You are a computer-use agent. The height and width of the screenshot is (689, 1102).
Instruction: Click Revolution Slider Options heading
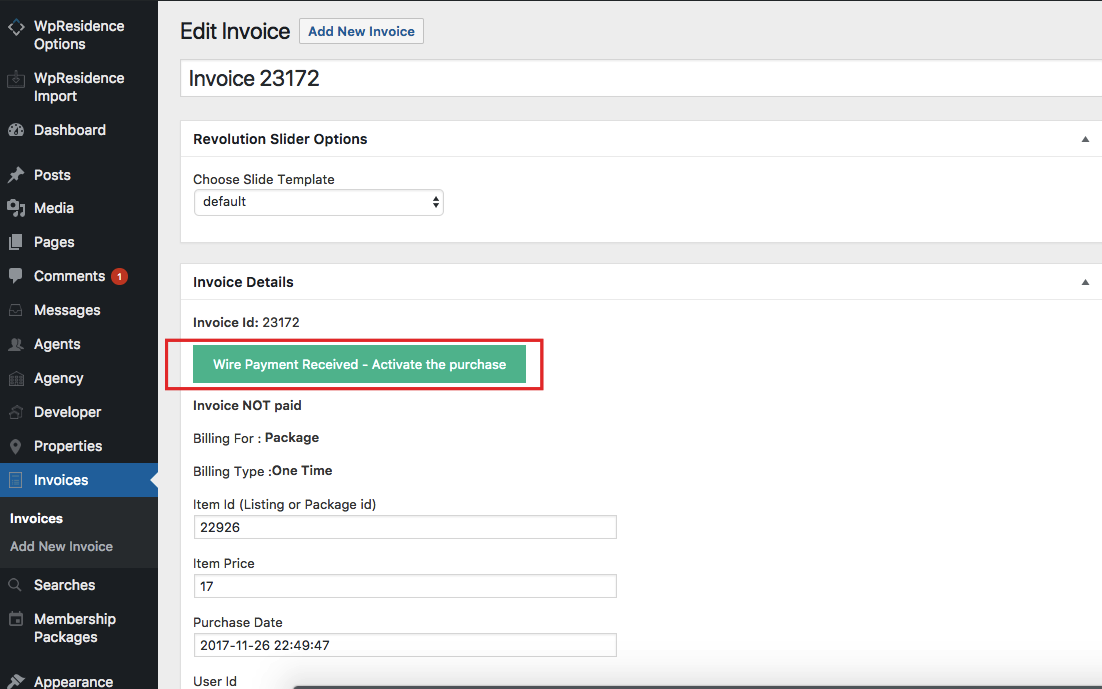(280, 139)
